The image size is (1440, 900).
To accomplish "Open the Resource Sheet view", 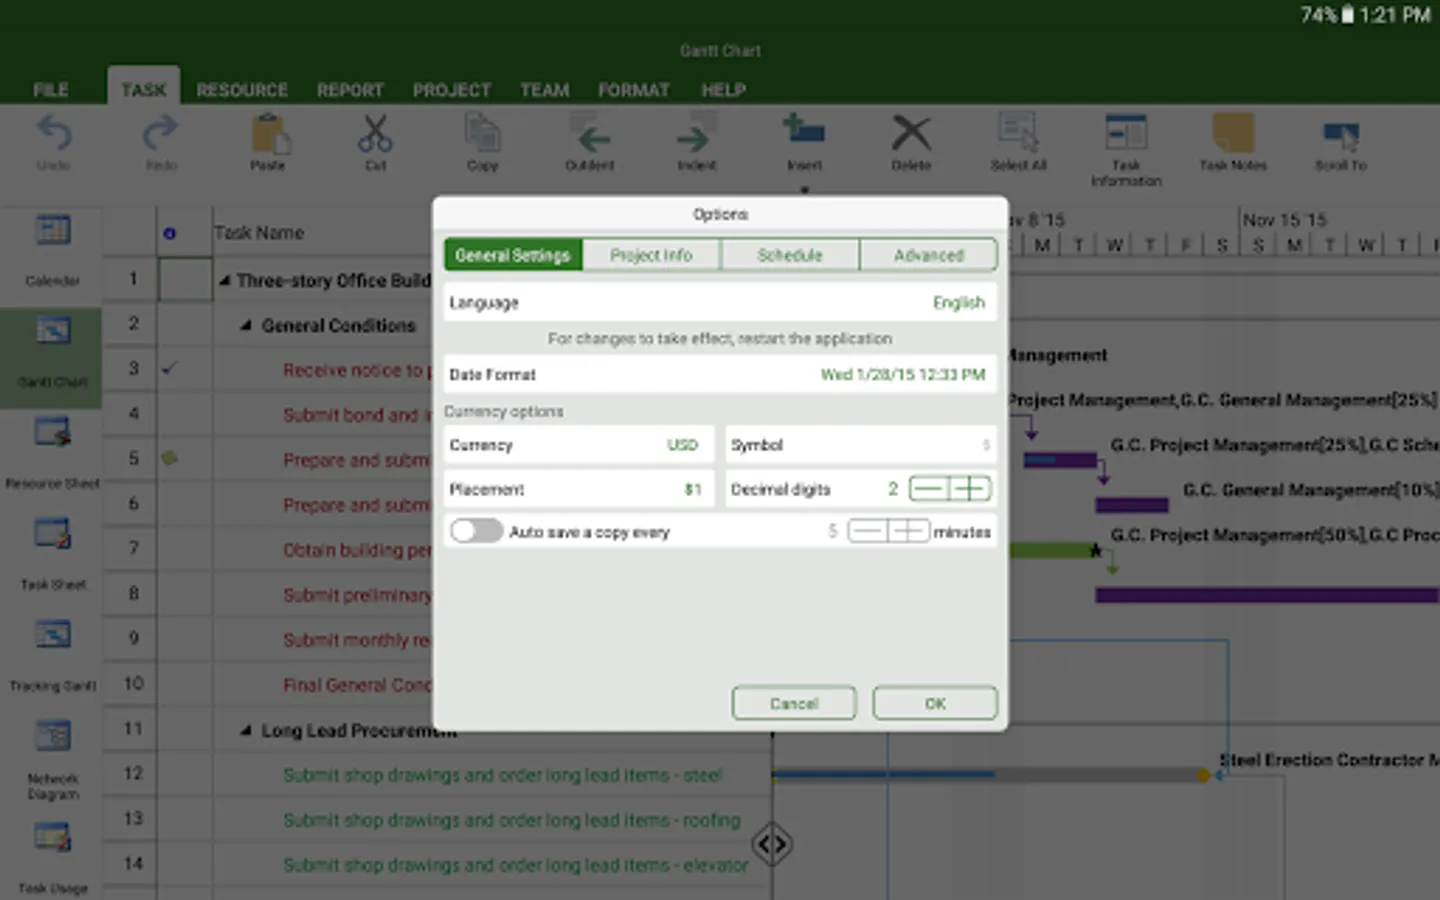I will point(52,434).
